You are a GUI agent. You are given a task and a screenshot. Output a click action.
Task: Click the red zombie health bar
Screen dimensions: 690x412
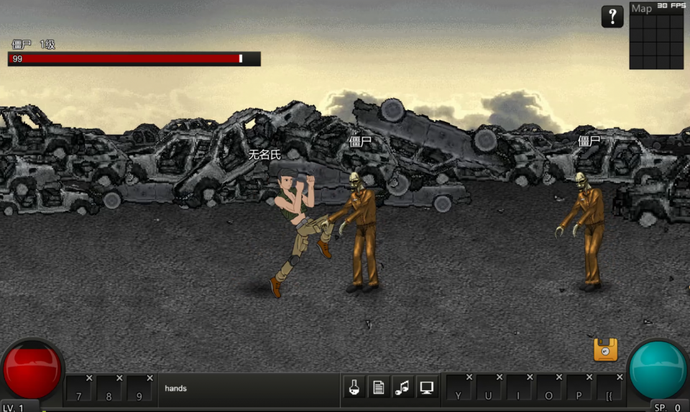(134, 59)
